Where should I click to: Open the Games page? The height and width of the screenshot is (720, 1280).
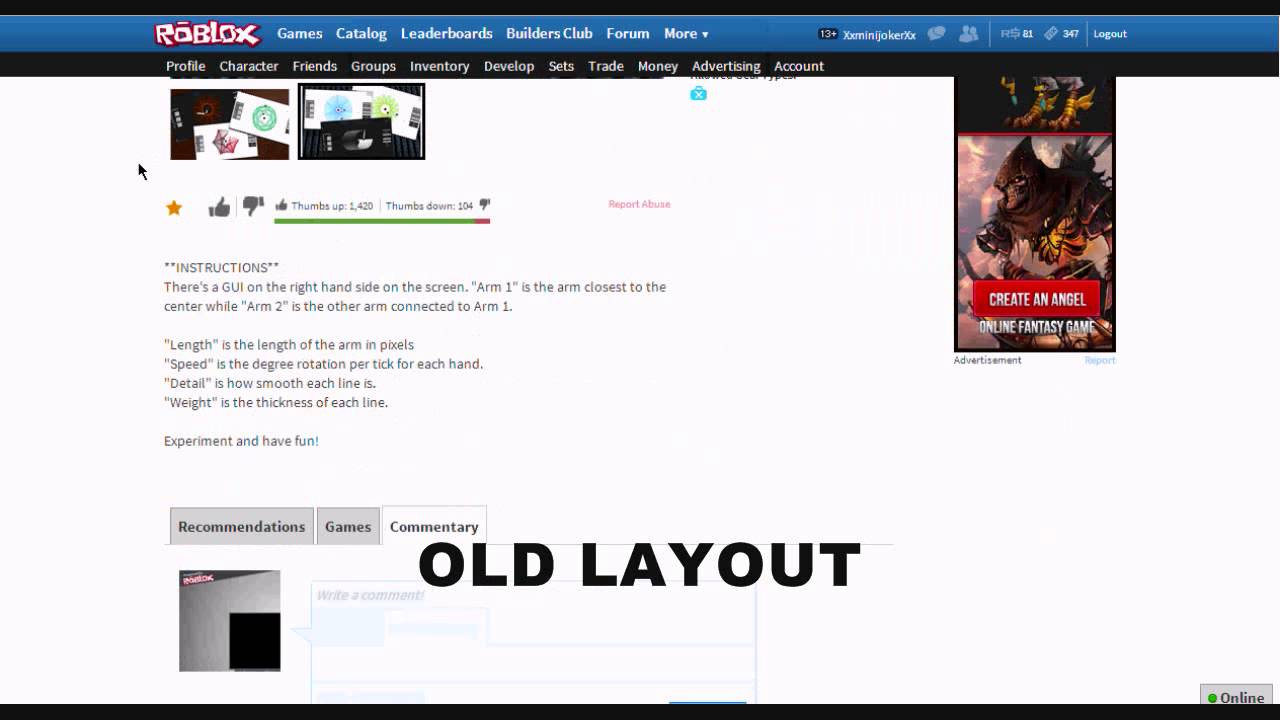300,34
